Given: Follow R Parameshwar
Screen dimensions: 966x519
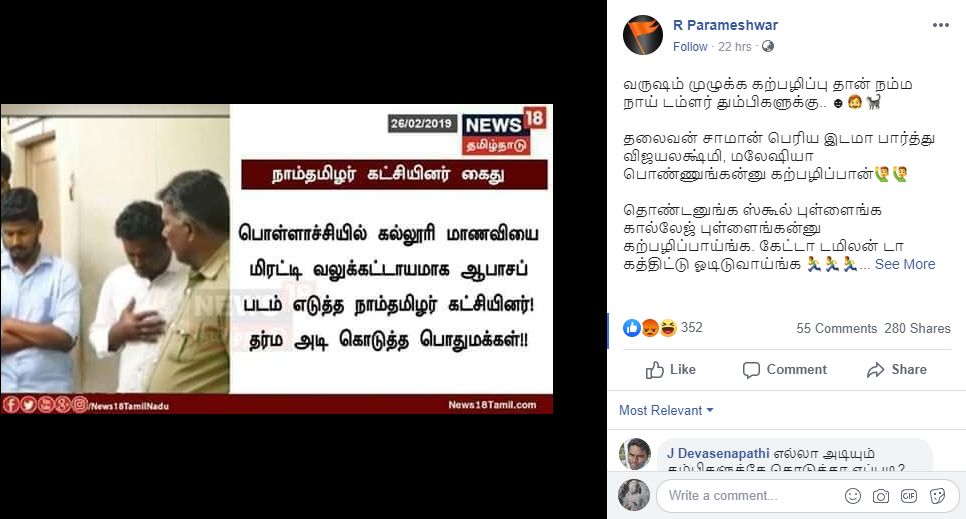Looking at the screenshot, I should click(690, 47).
